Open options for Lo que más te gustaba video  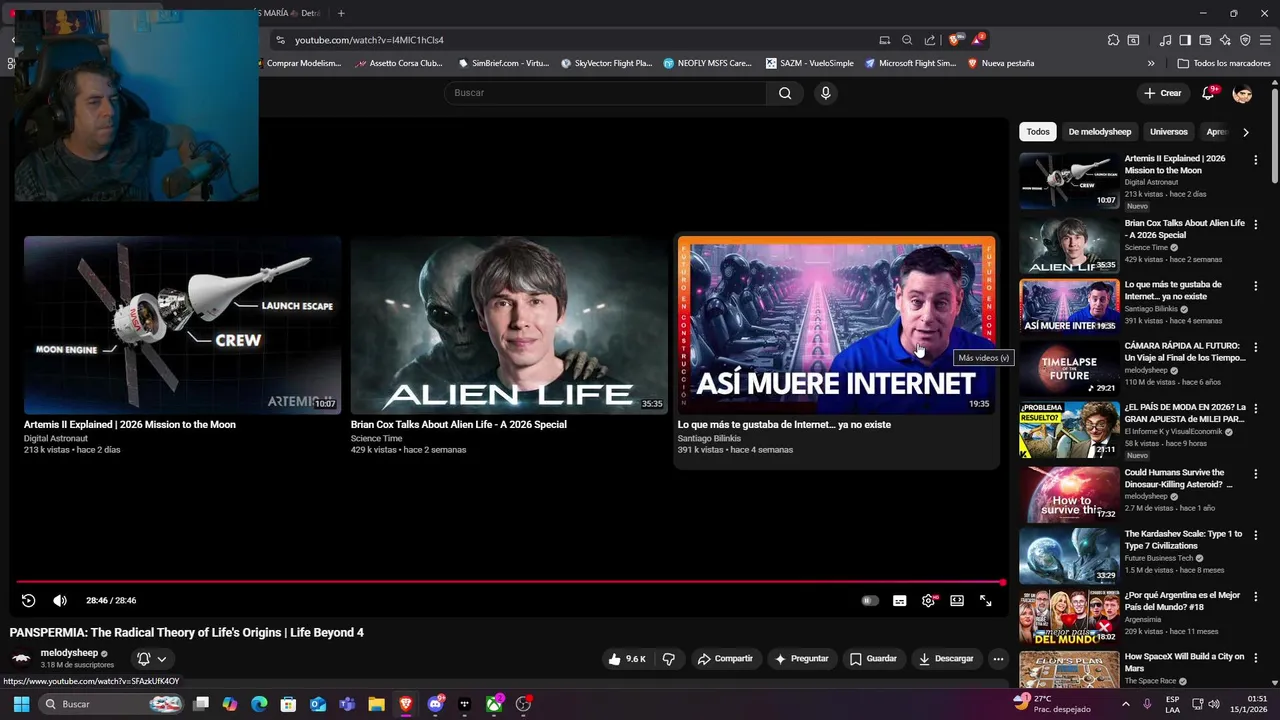pos(1256,286)
